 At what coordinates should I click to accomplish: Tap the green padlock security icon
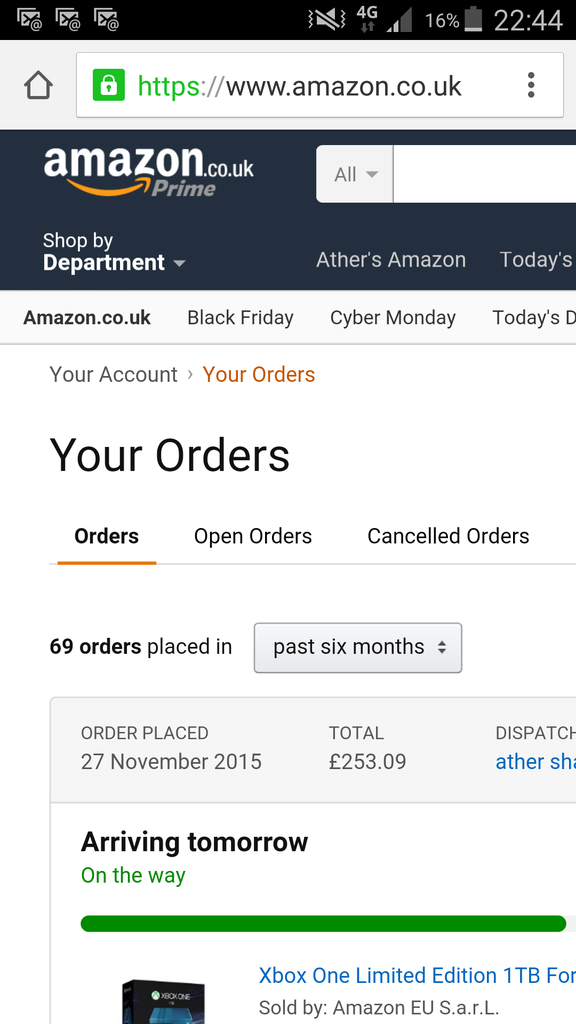pyautogui.click(x=108, y=85)
